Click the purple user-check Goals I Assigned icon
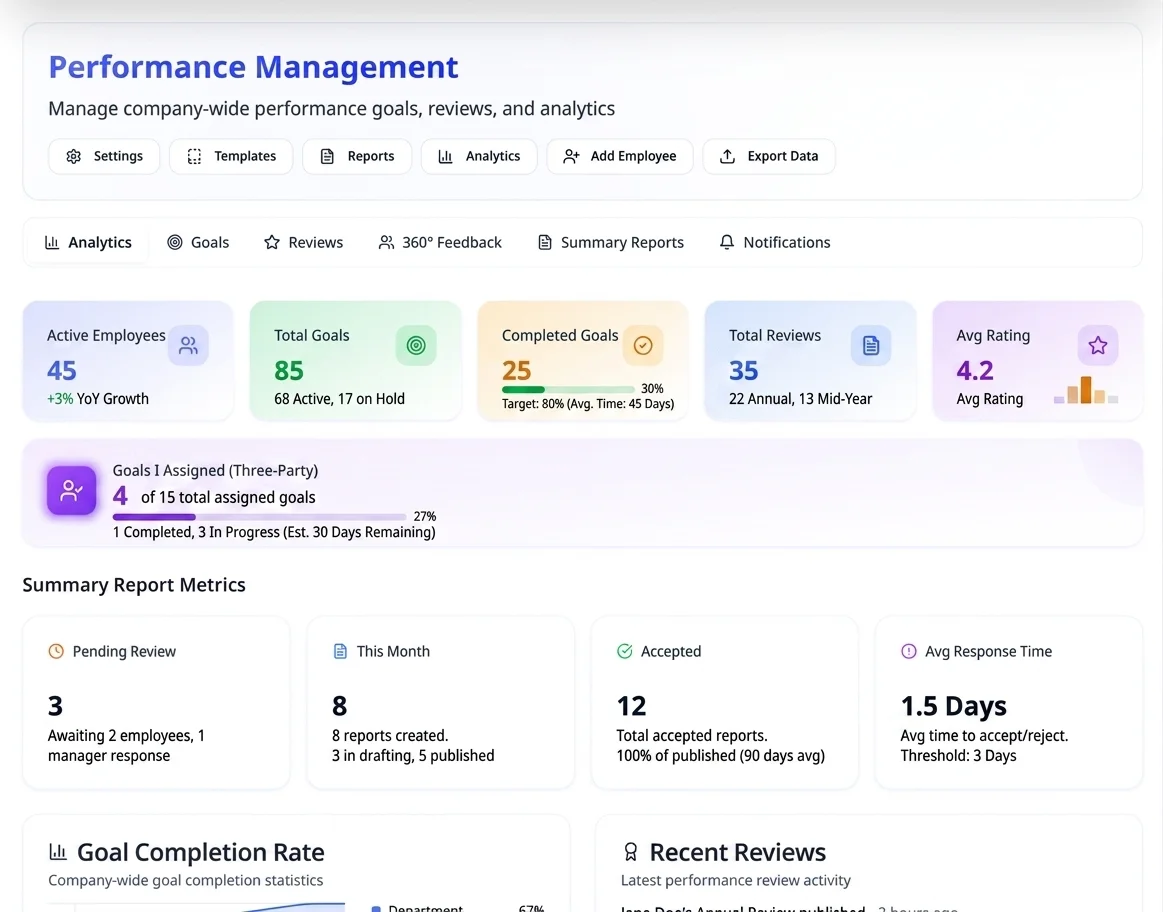Viewport: 1163px width, 912px height. pyautogui.click(x=71, y=490)
